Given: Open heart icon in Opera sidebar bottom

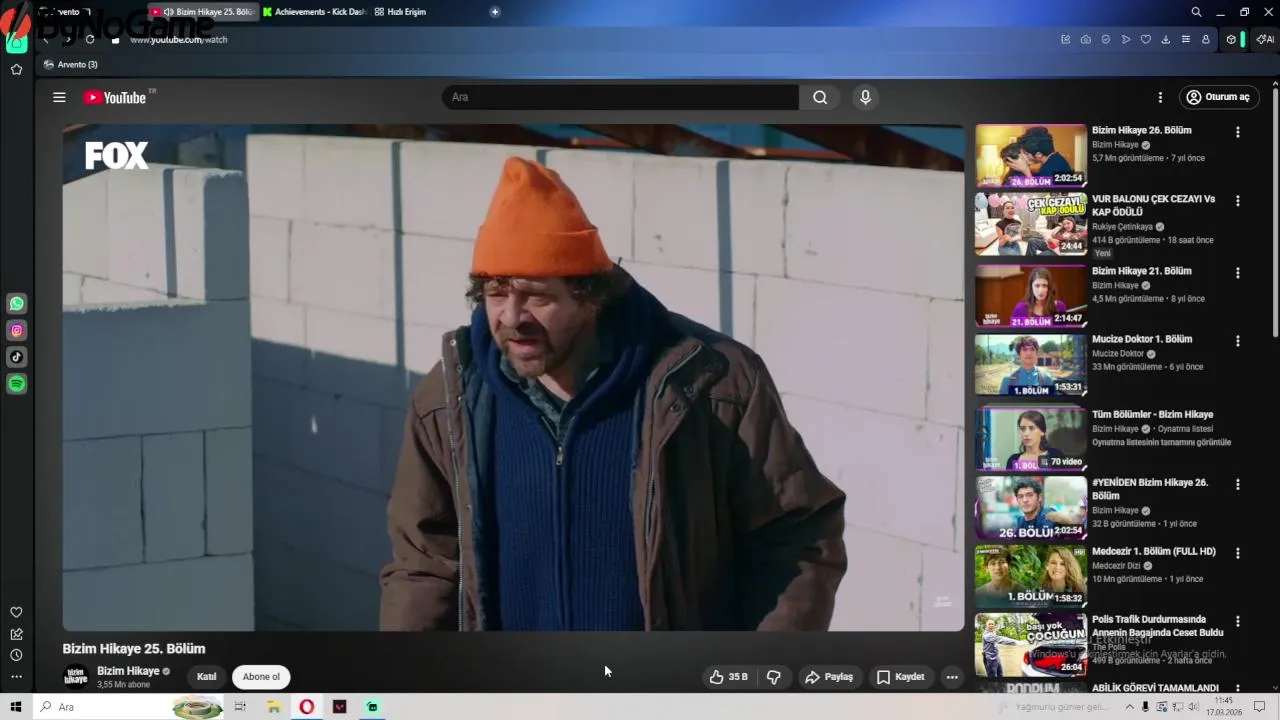Looking at the screenshot, I should point(16,612).
